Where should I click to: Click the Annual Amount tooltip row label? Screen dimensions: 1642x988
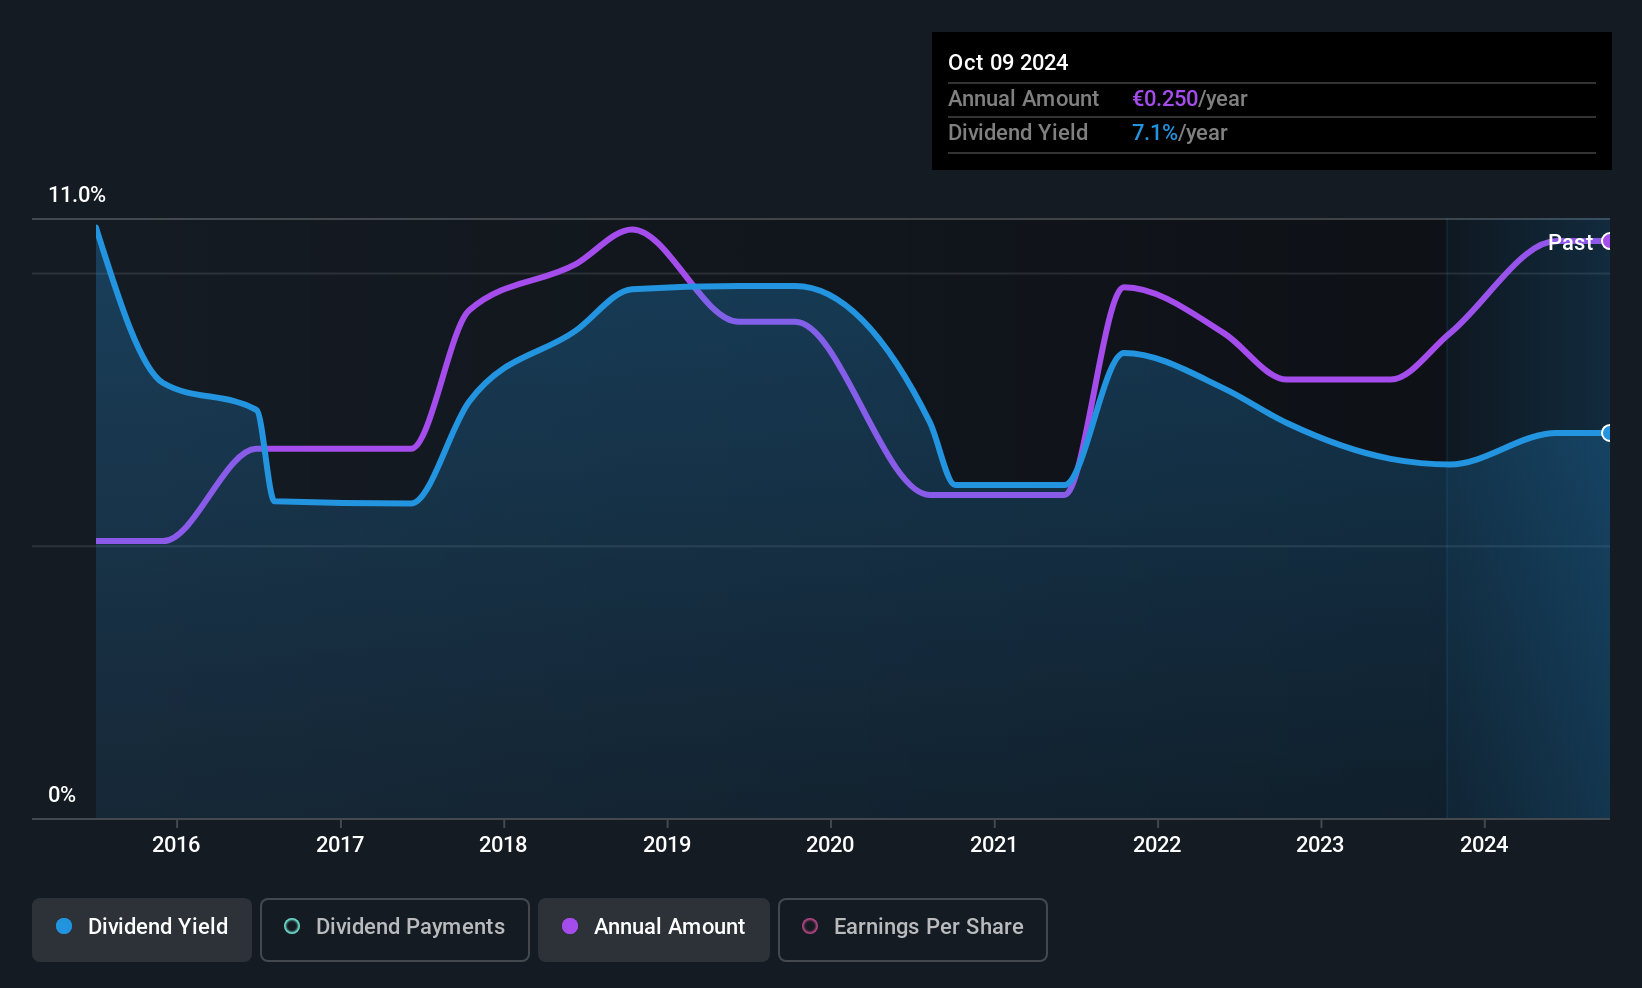click(1023, 98)
